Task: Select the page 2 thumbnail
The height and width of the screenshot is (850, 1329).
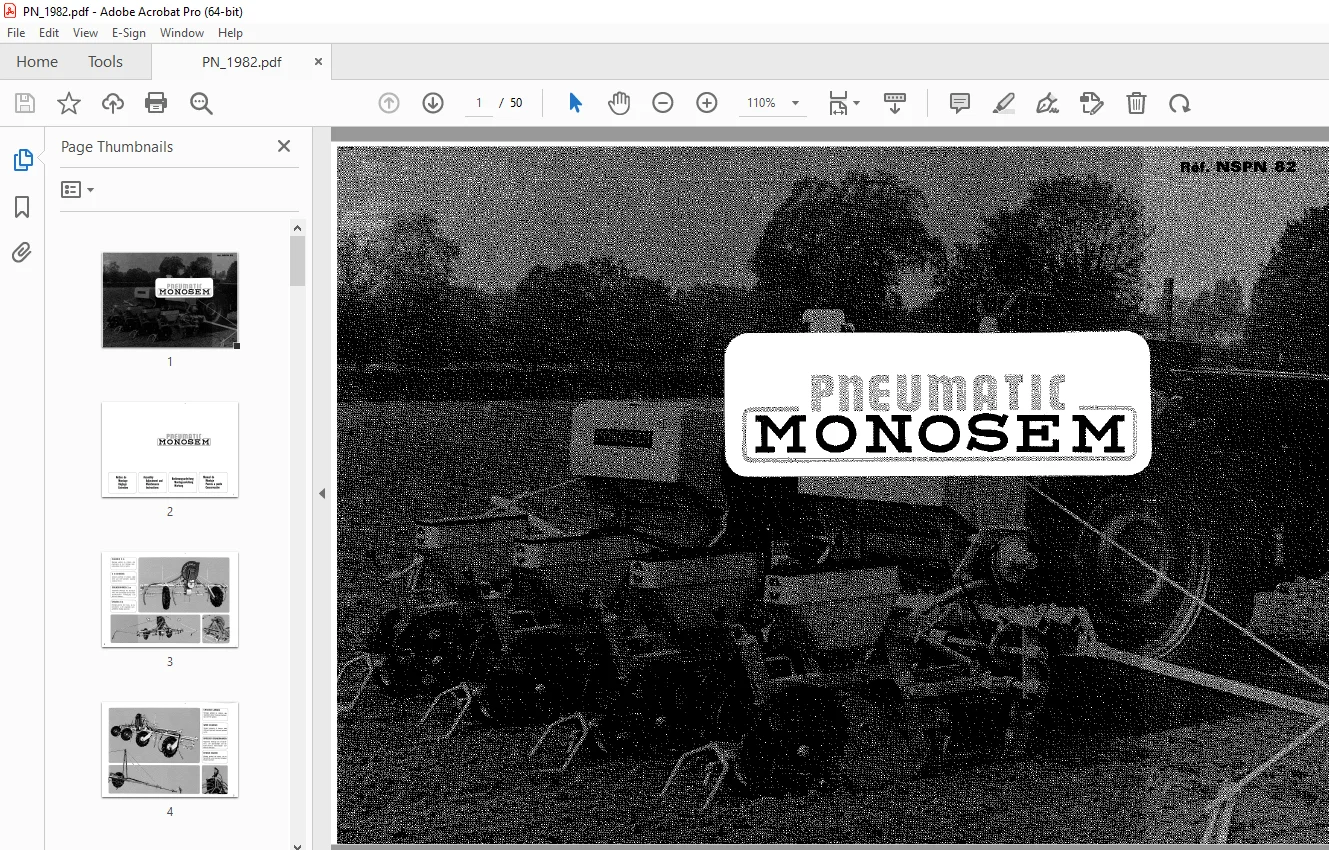Action: 170,449
